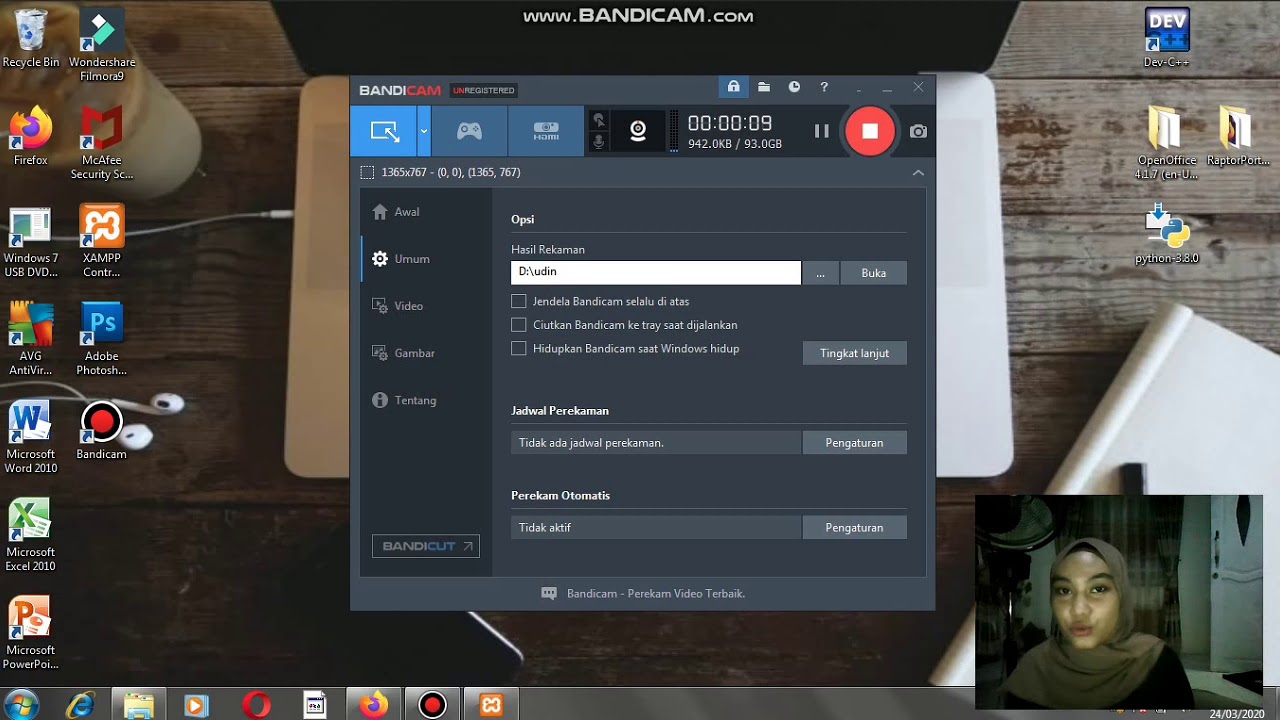Select the Windows 7 USB DVD desktop icon
This screenshot has width=1280, height=720.
31,241
